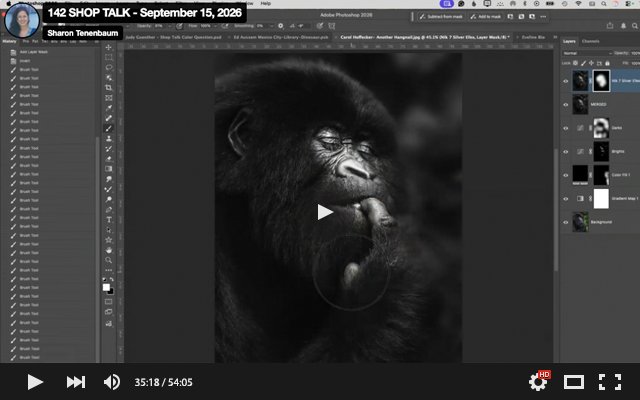Image resolution: width=640 pixels, height=400 pixels.
Task: Toggle lock all padlock icon
Action: coord(607,63)
